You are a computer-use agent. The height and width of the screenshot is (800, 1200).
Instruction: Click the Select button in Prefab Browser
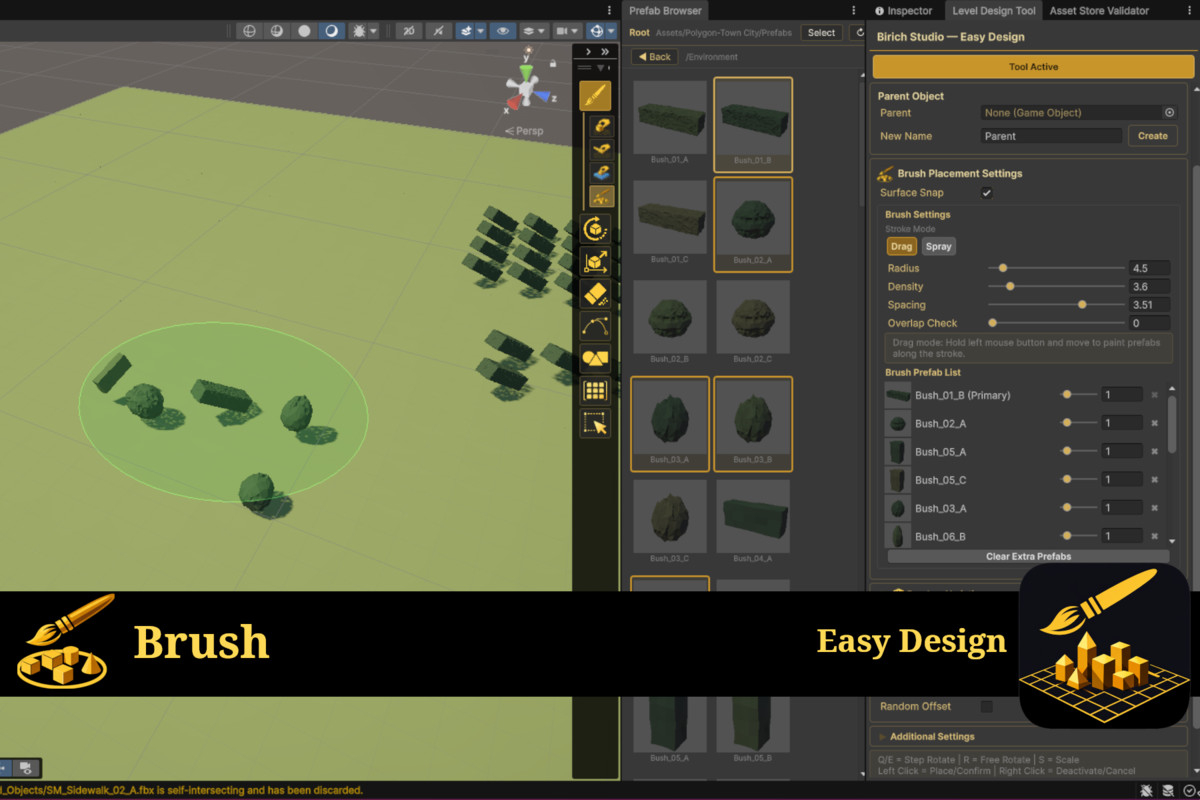point(821,33)
